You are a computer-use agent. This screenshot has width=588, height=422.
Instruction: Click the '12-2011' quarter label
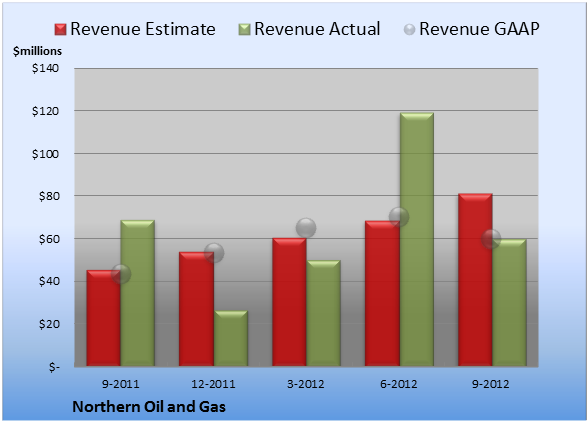tap(213, 384)
